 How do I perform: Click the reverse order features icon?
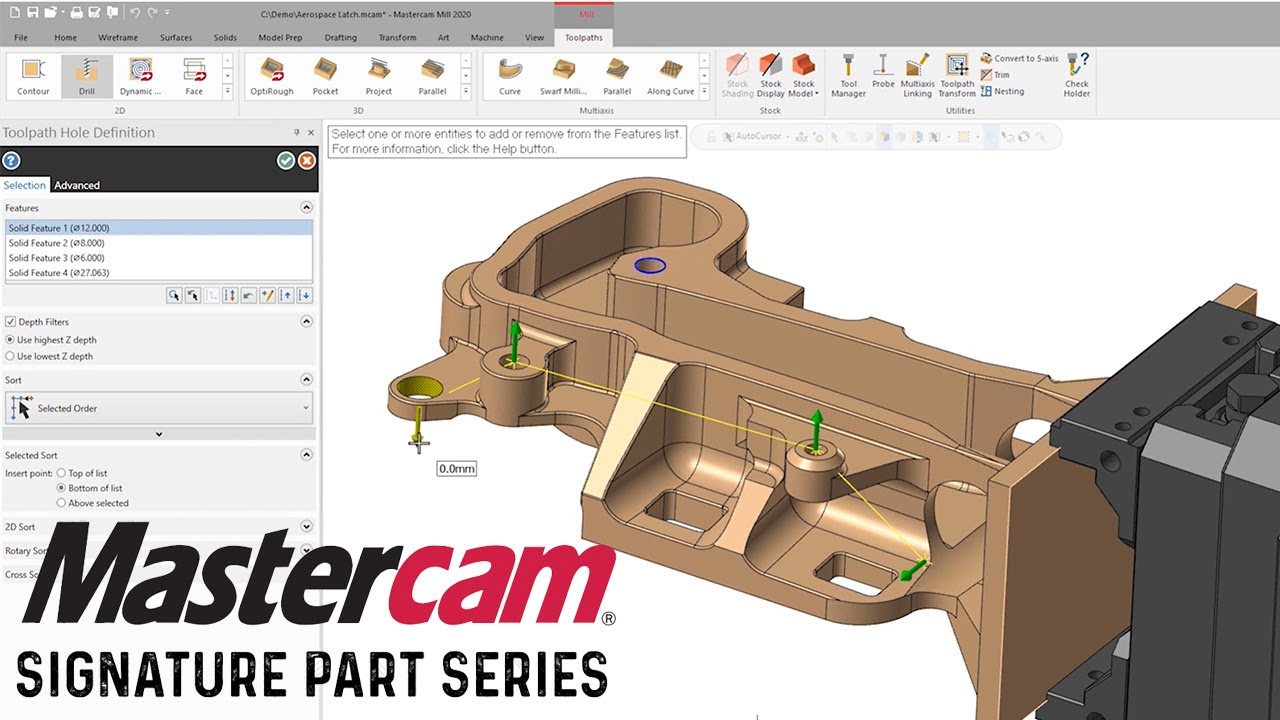click(x=230, y=295)
